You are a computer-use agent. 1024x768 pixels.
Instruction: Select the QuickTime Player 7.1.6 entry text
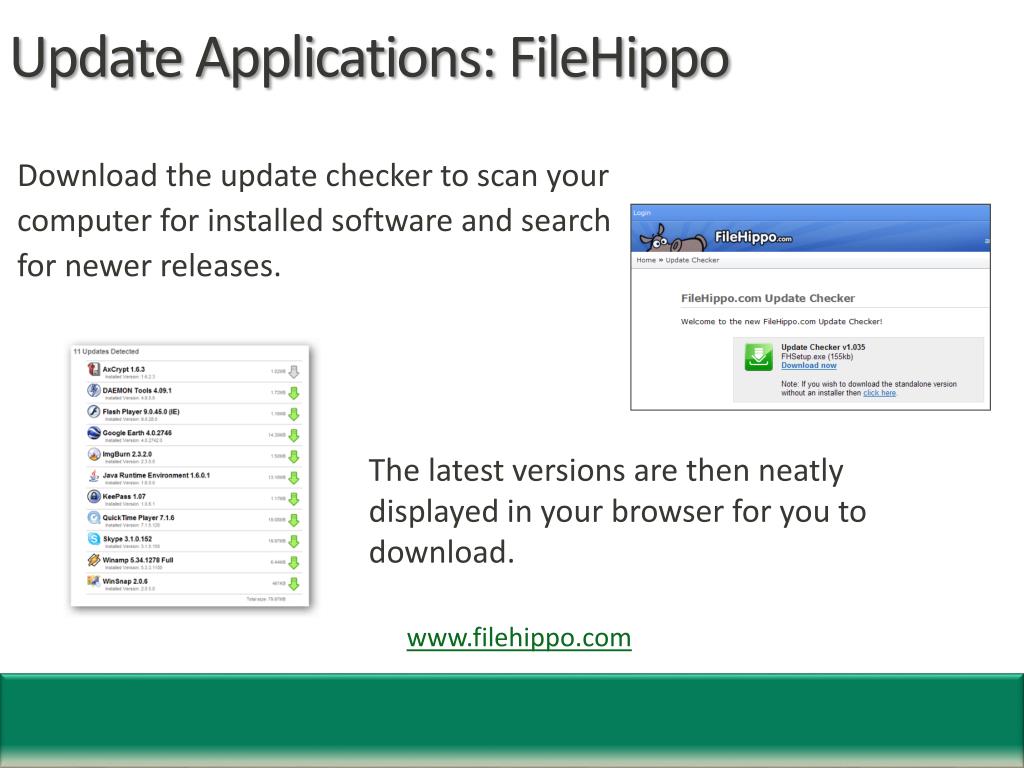click(x=138, y=518)
